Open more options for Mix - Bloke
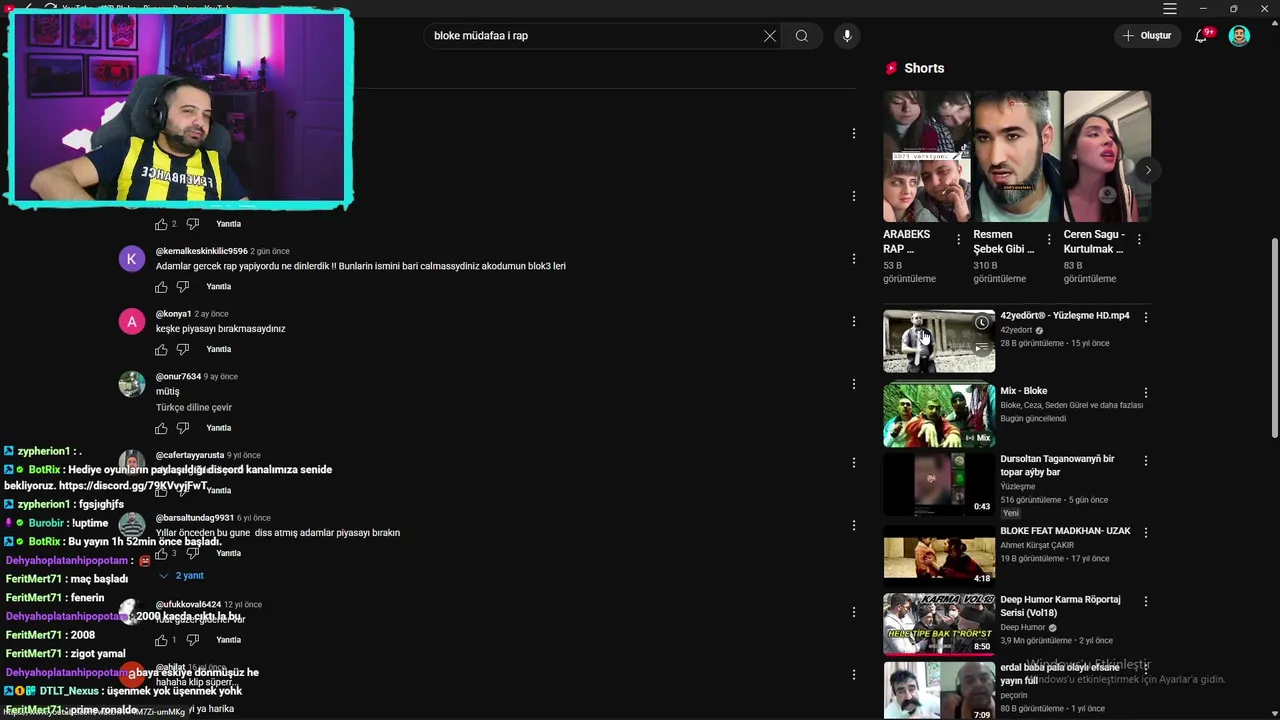Image resolution: width=1280 pixels, height=720 pixels. [1146, 393]
